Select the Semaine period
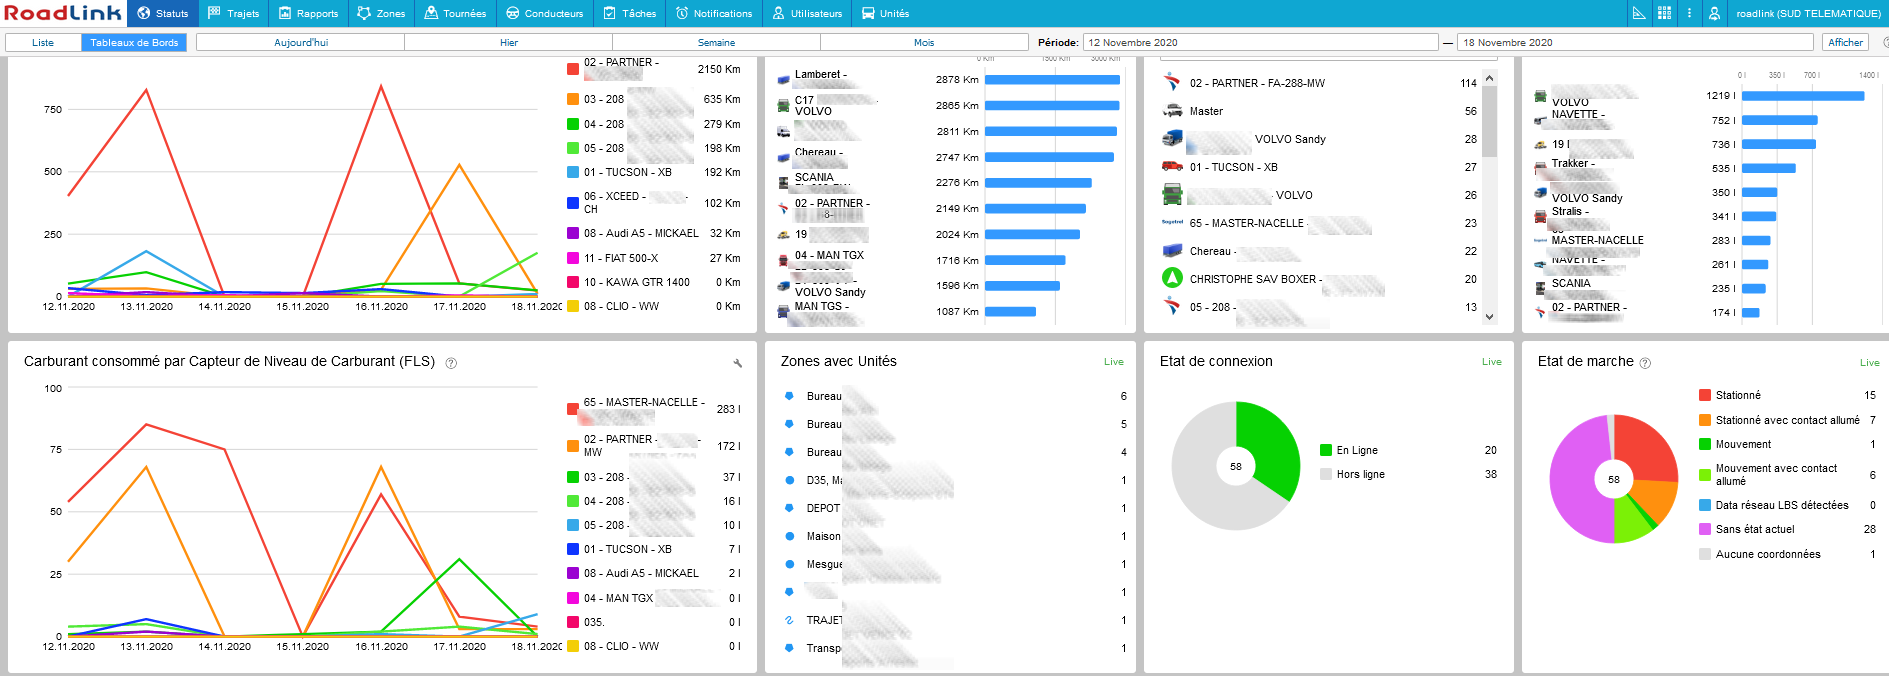This screenshot has width=1889, height=676. [x=716, y=42]
